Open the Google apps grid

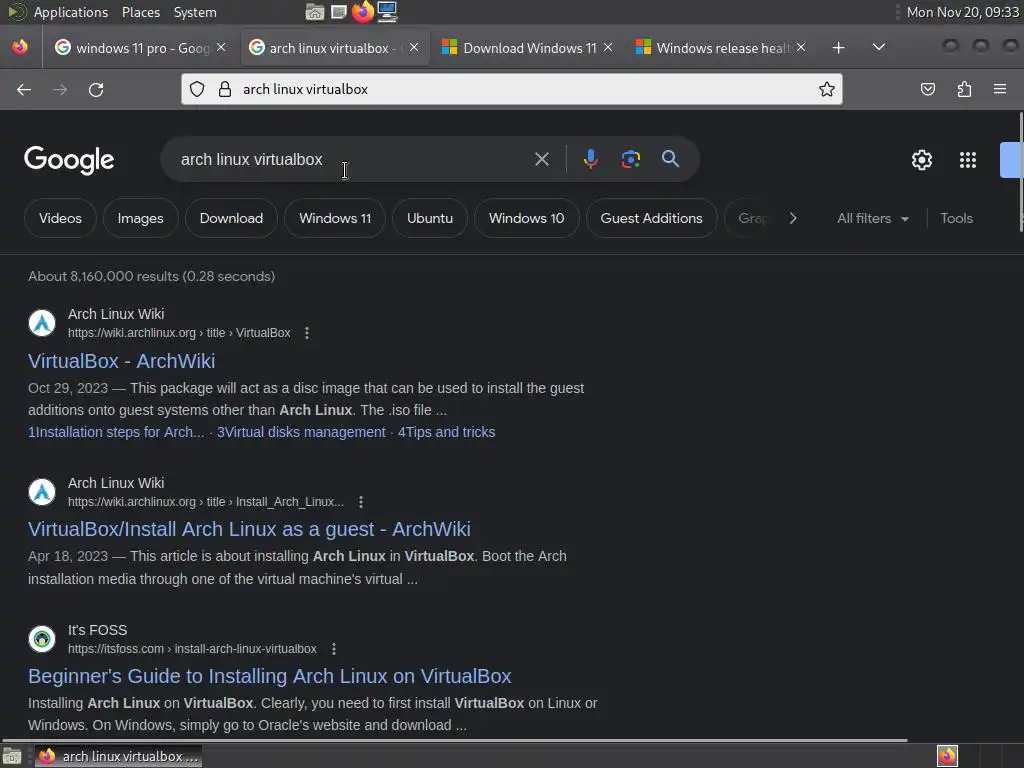[x=967, y=160]
